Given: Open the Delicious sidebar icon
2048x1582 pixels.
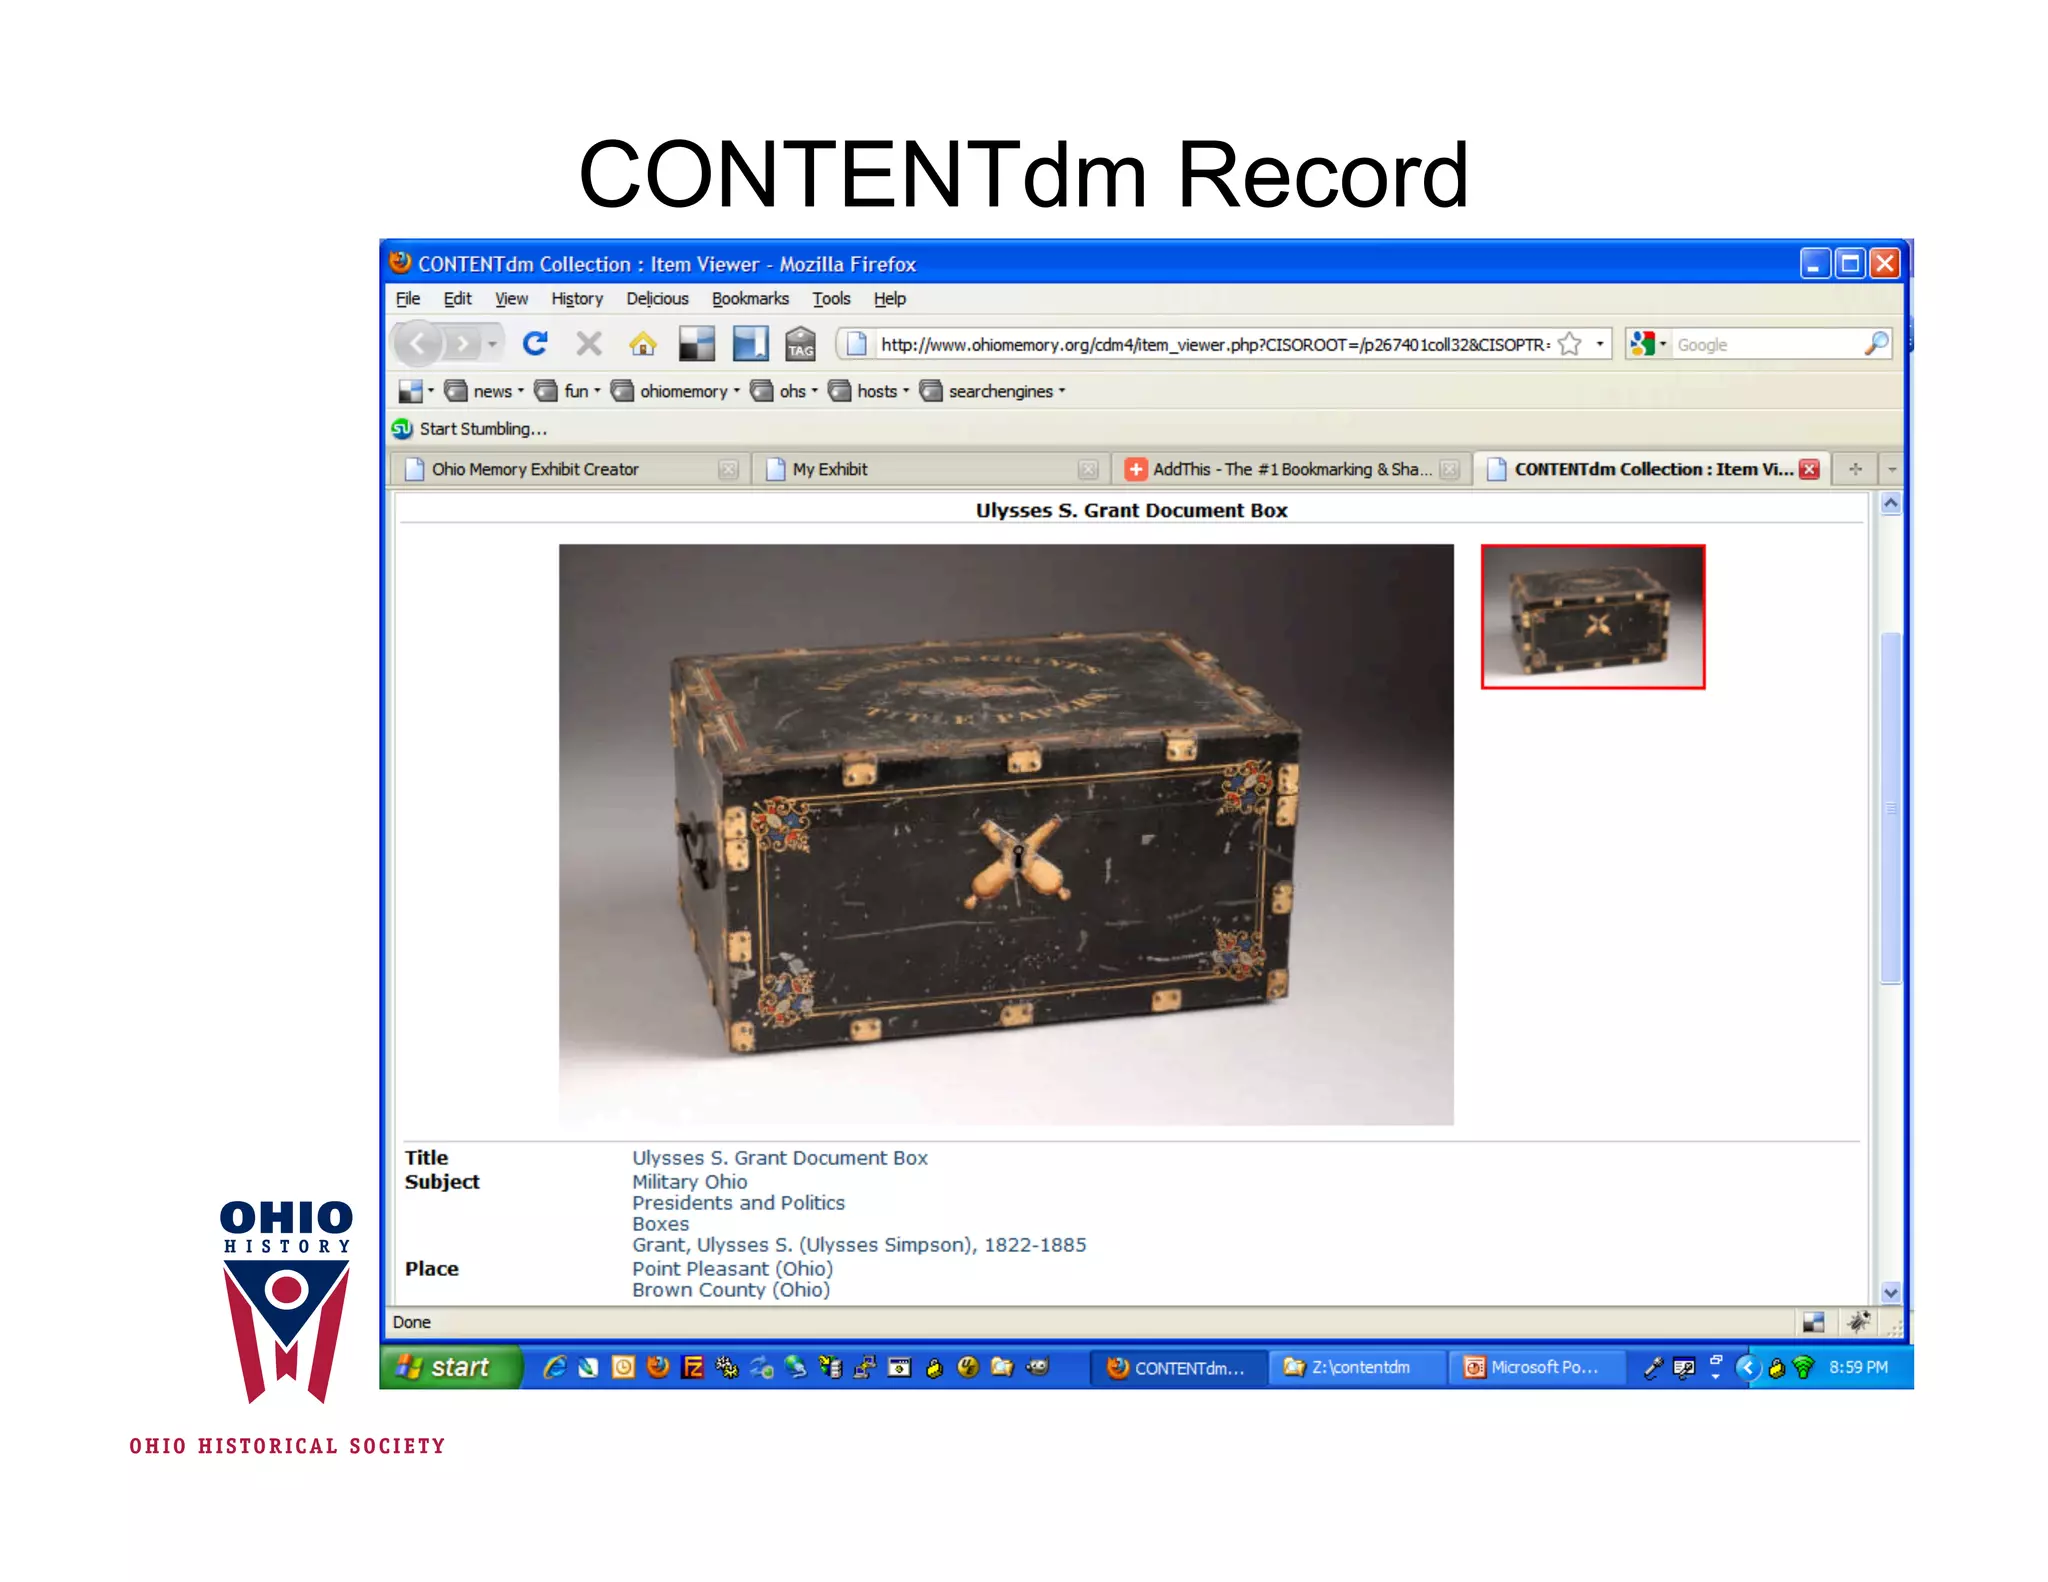Looking at the screenshot, I should (750, 344).
